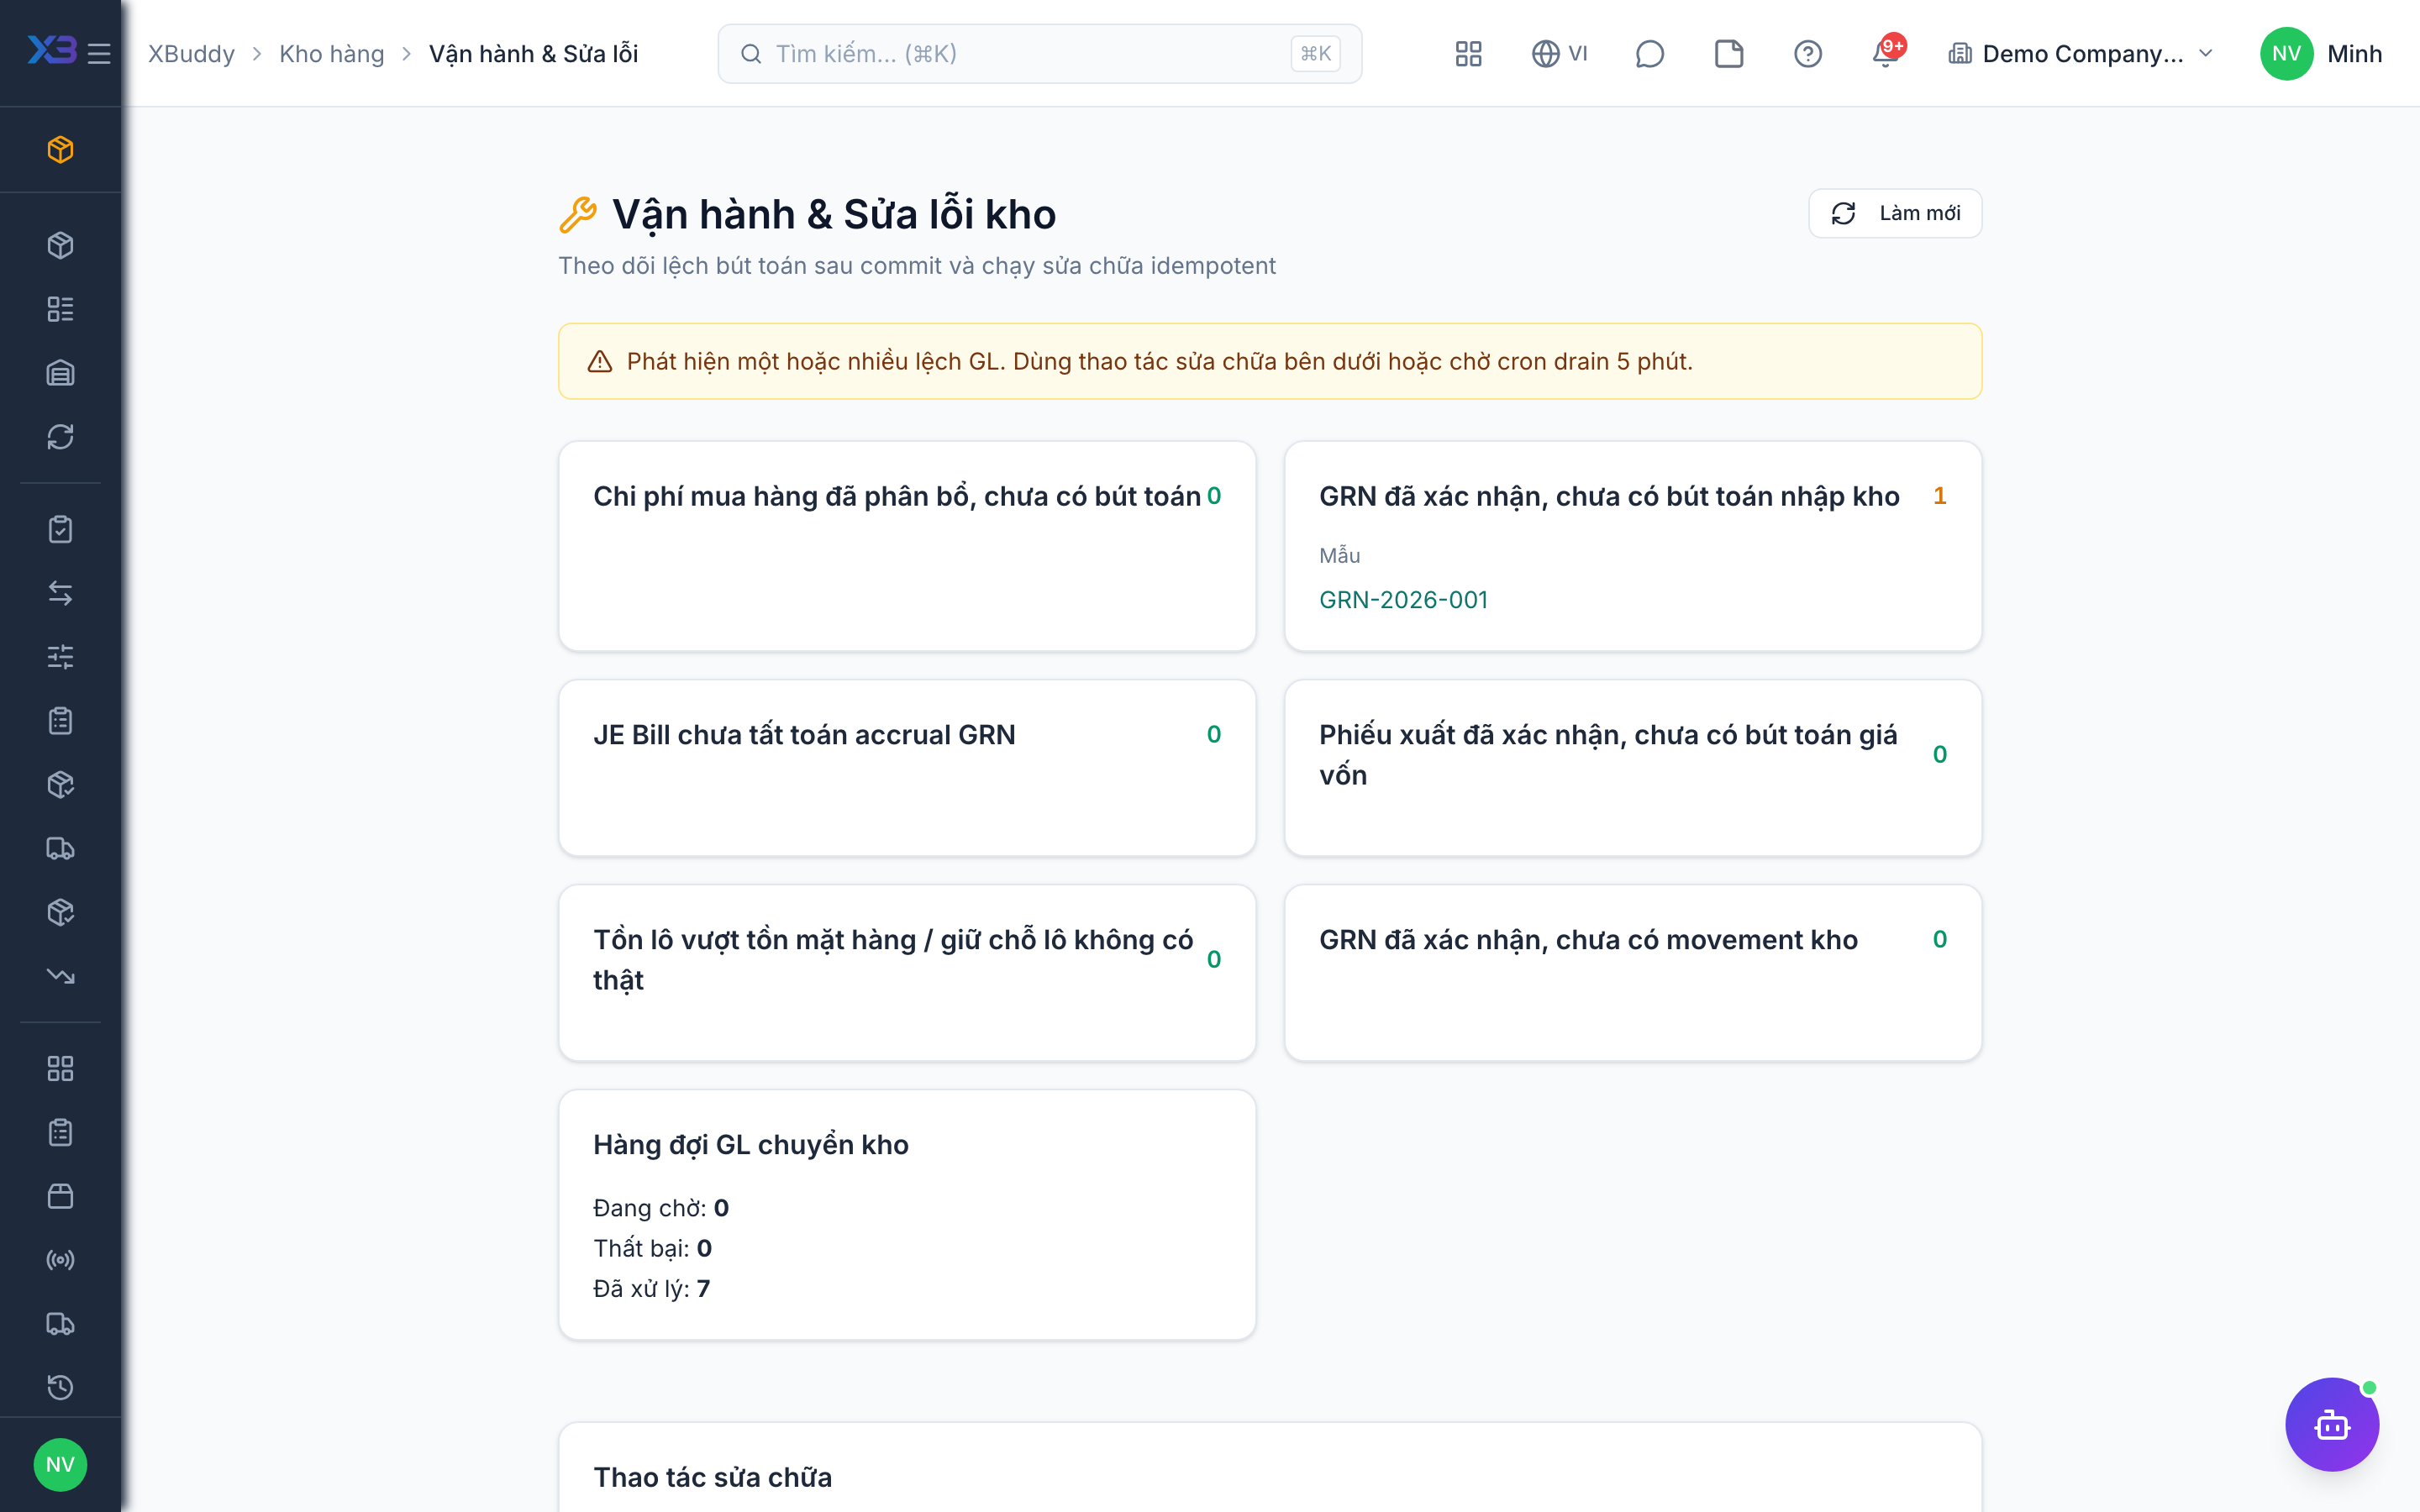Open the Minh user account menu
This screenshot has height=1512, width=2420.
point(2321,54)
